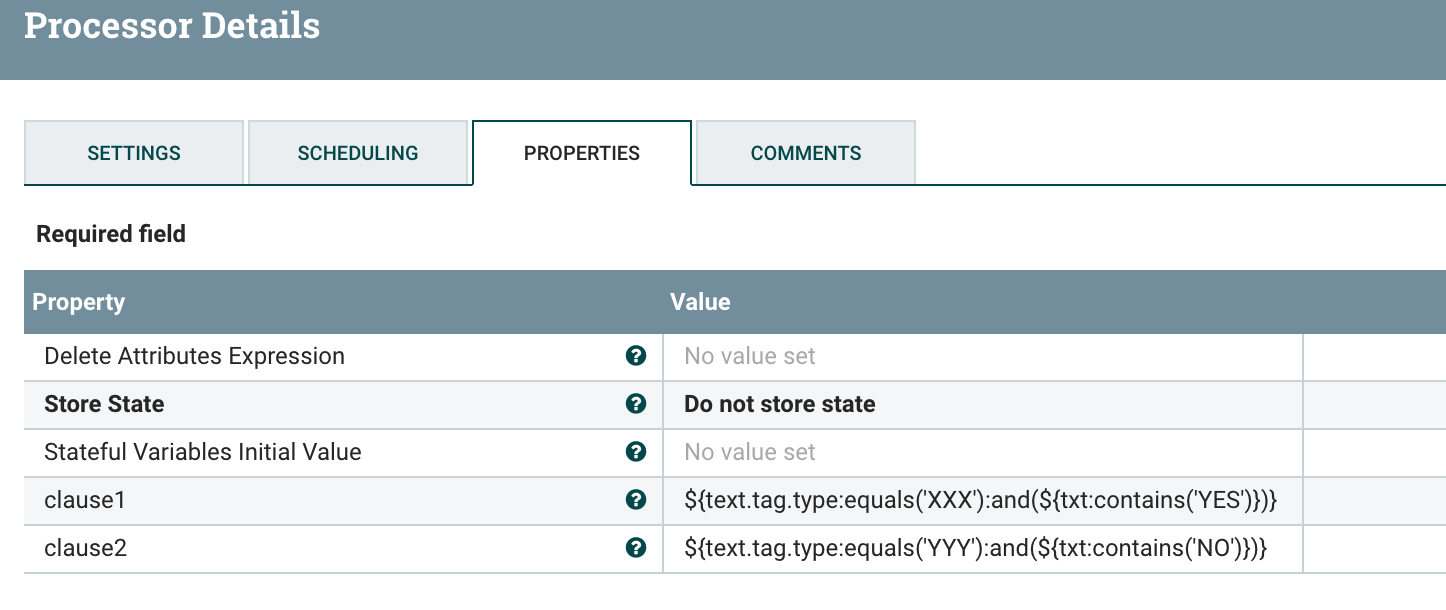Select the Store State property name
The image size is (1446, 610).
[104, 404]
